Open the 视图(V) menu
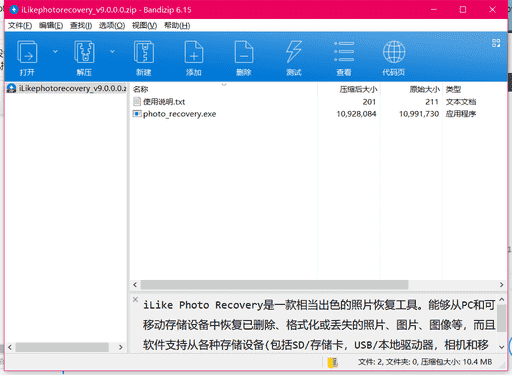This screenshot has width=512, height=375. 144,26
